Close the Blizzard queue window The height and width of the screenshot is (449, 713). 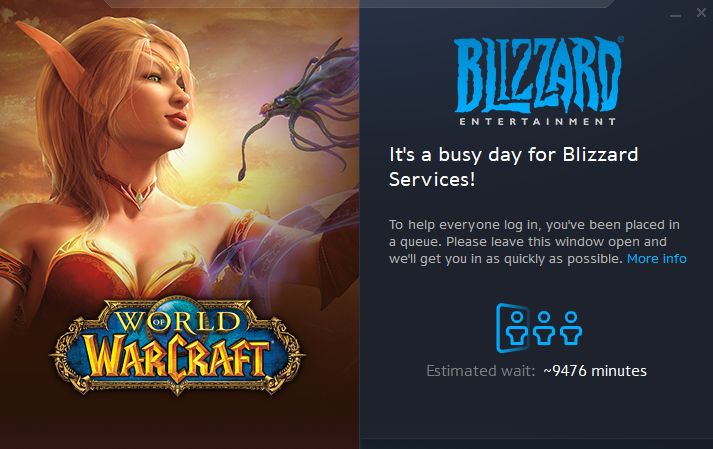click(701, 13)
